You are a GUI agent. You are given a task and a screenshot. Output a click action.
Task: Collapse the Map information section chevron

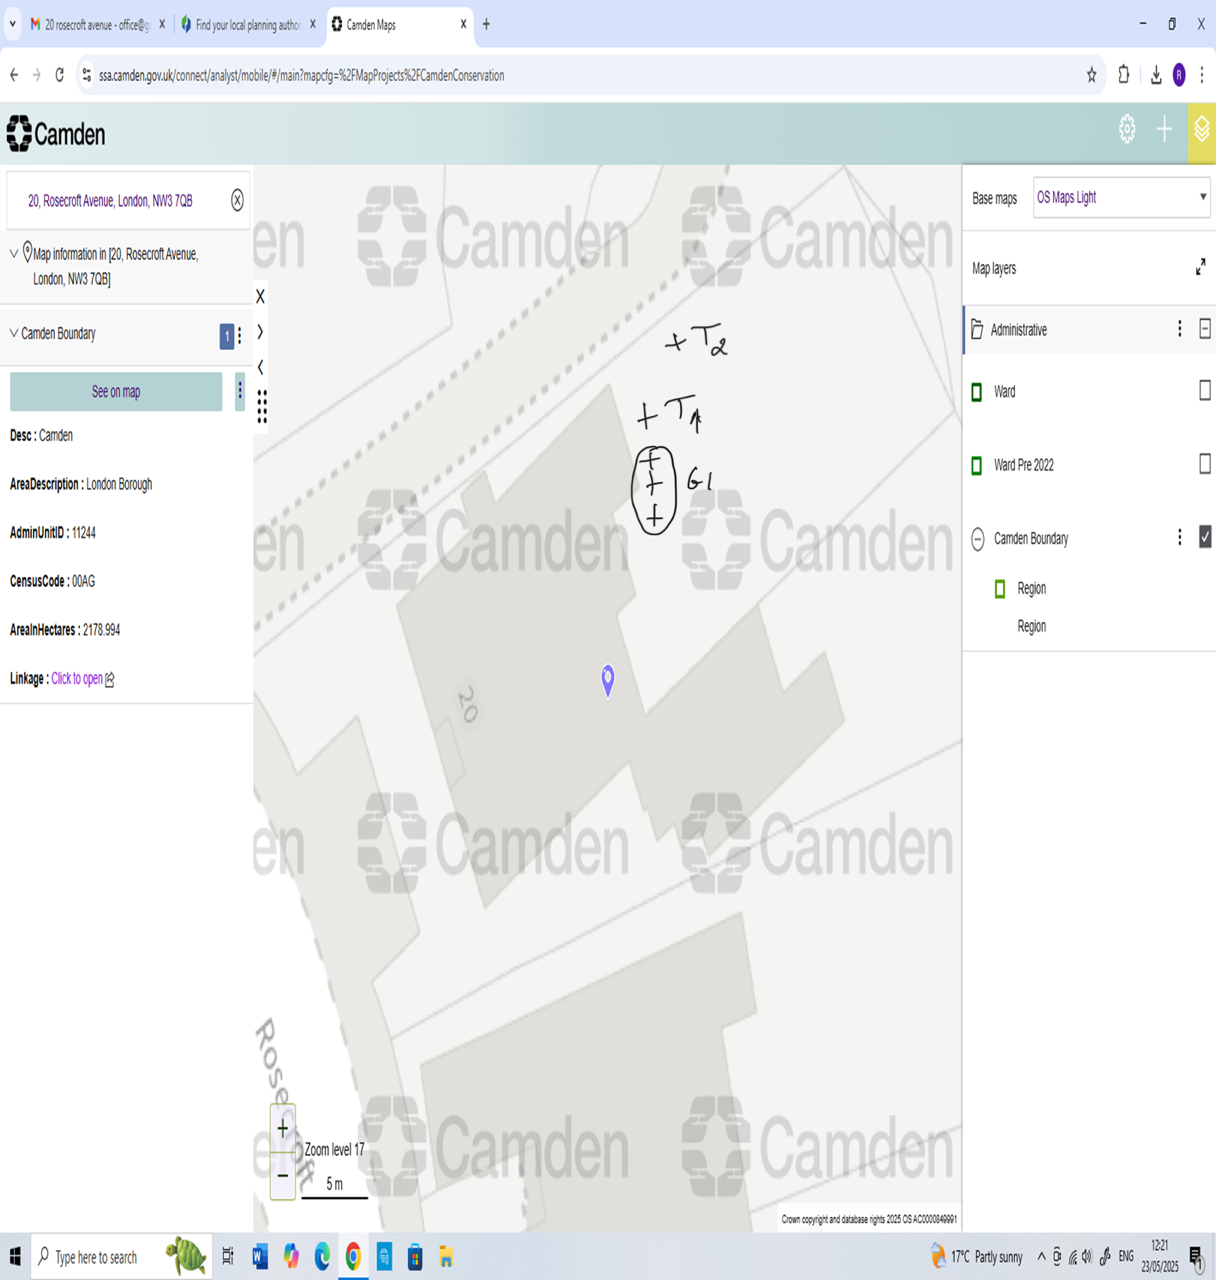click(x=14, y=254)
